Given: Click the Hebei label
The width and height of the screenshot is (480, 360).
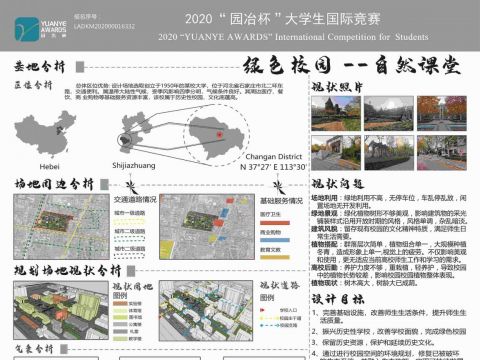Looking at the screenshot, I should (x=49, y=166).
